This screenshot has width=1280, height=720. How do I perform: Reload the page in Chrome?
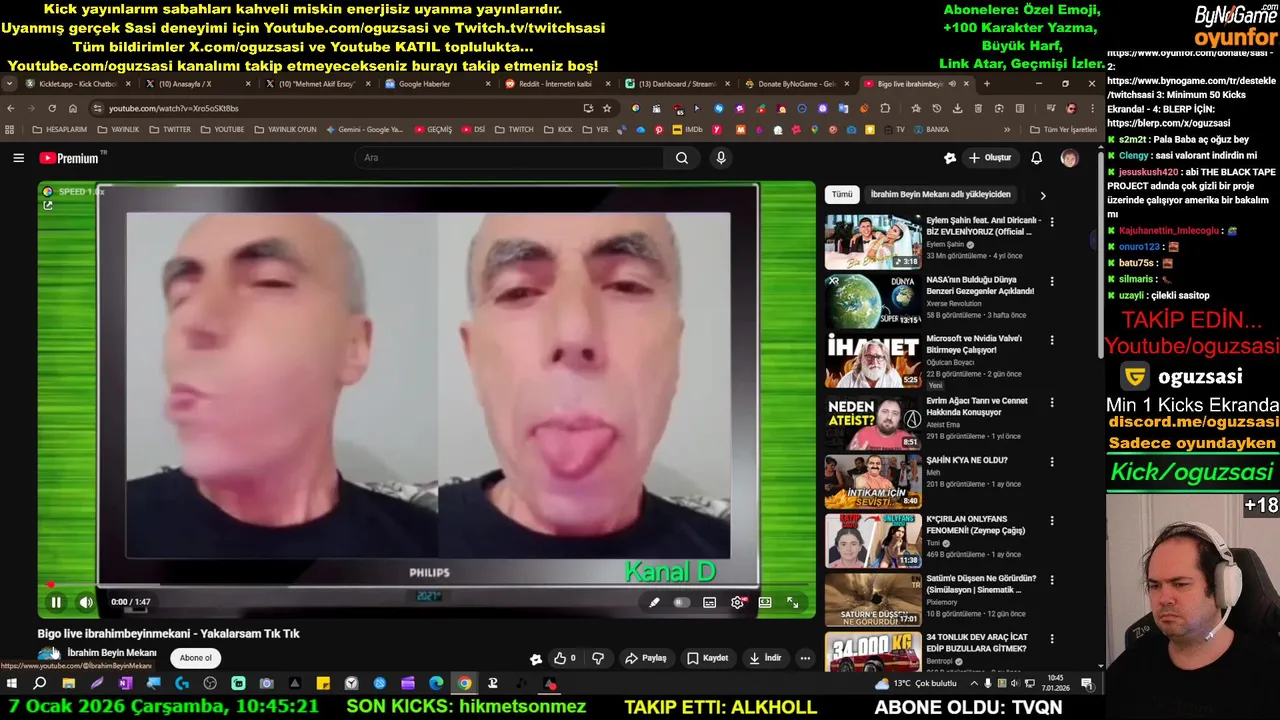[x=52, y=108]
